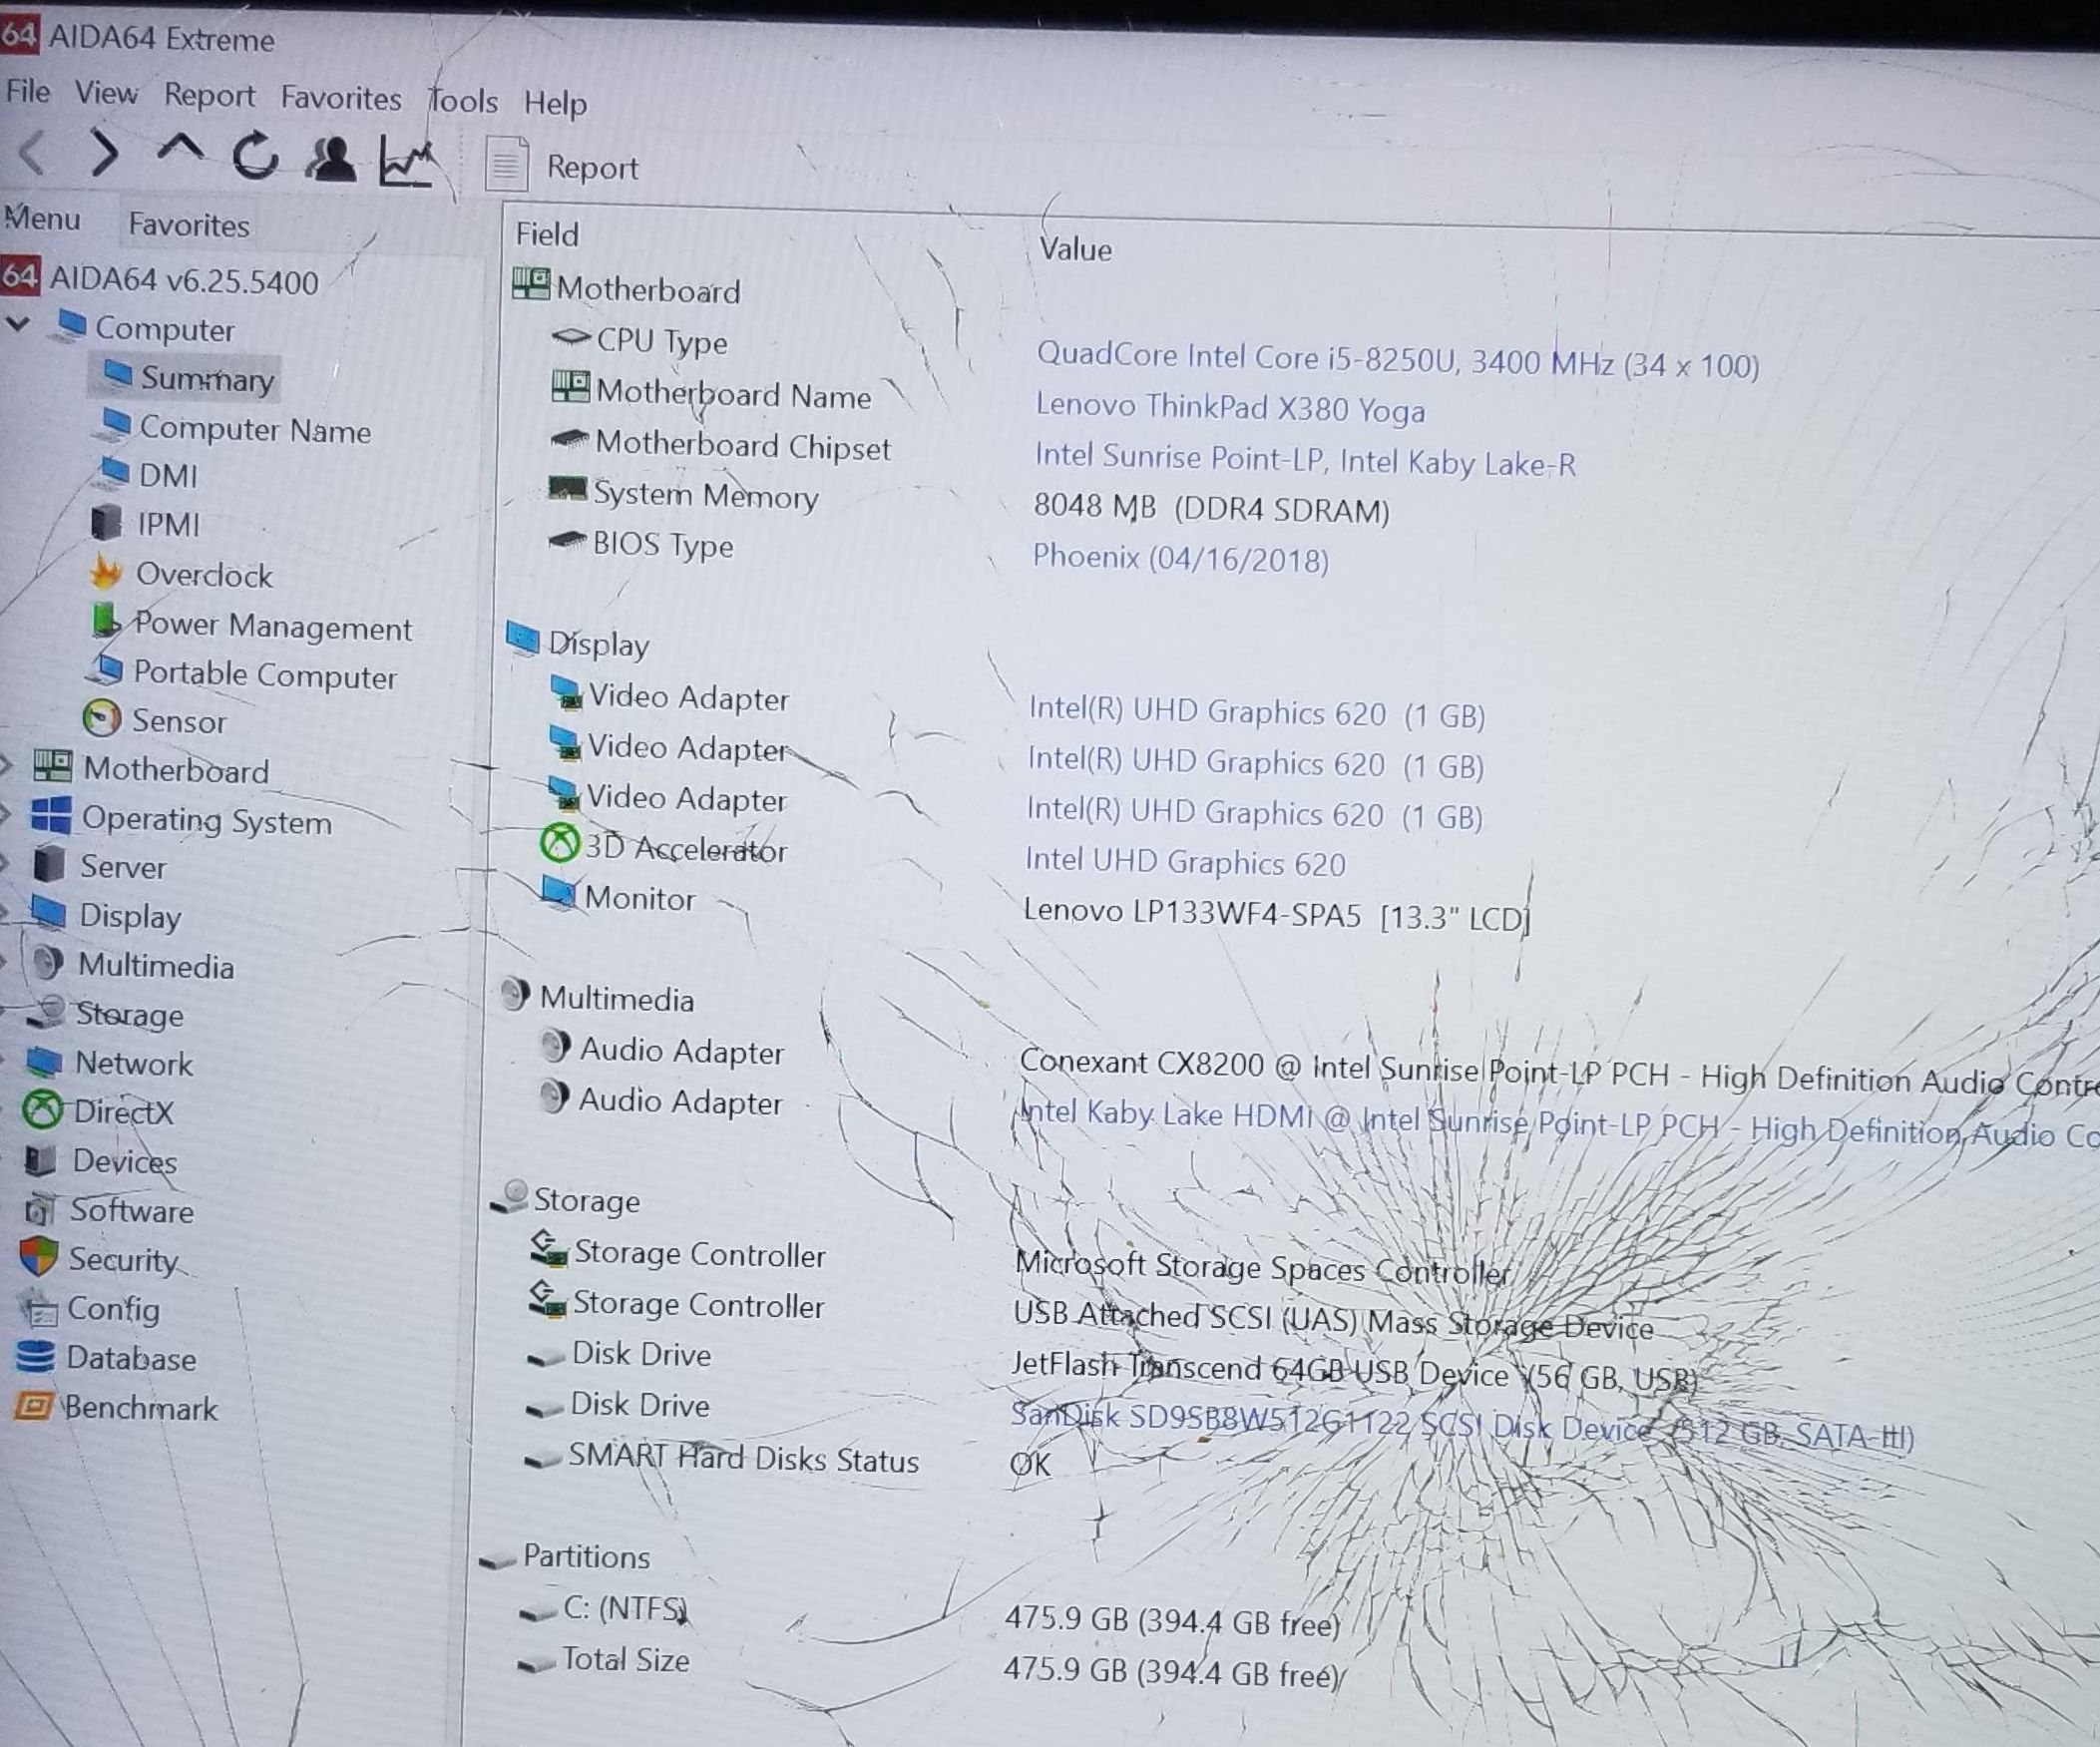Image resolution: width=2100 pixels, height=1747 pixels.
Task: Click the Forward navigation arrow
Action: [x=105, y=154]
